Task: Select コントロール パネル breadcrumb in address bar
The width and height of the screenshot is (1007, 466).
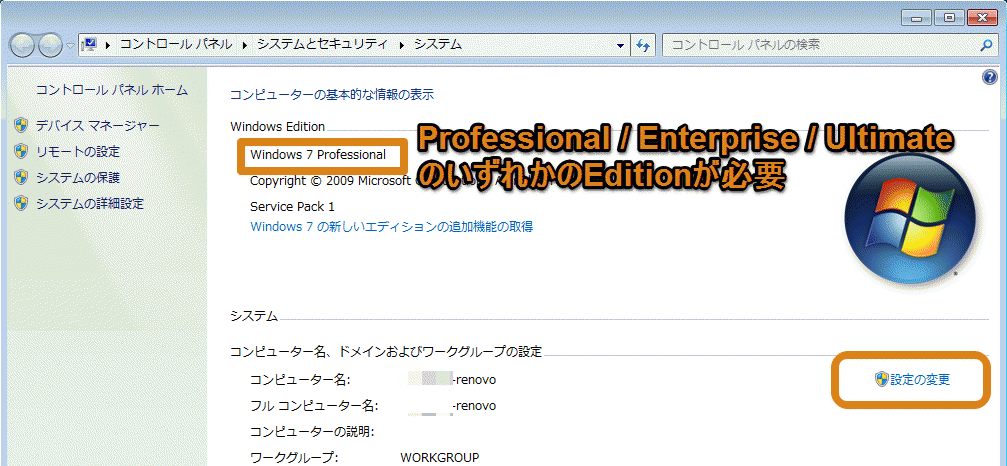Action: pos(176,45)
